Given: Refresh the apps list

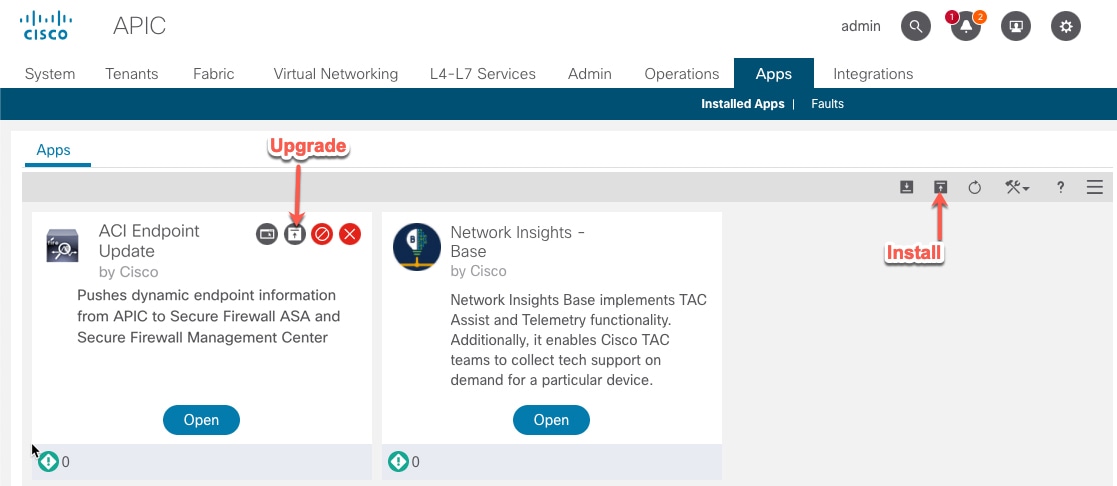Looking at the screenshot, I should pyautogui.click(x=975, y=187).
